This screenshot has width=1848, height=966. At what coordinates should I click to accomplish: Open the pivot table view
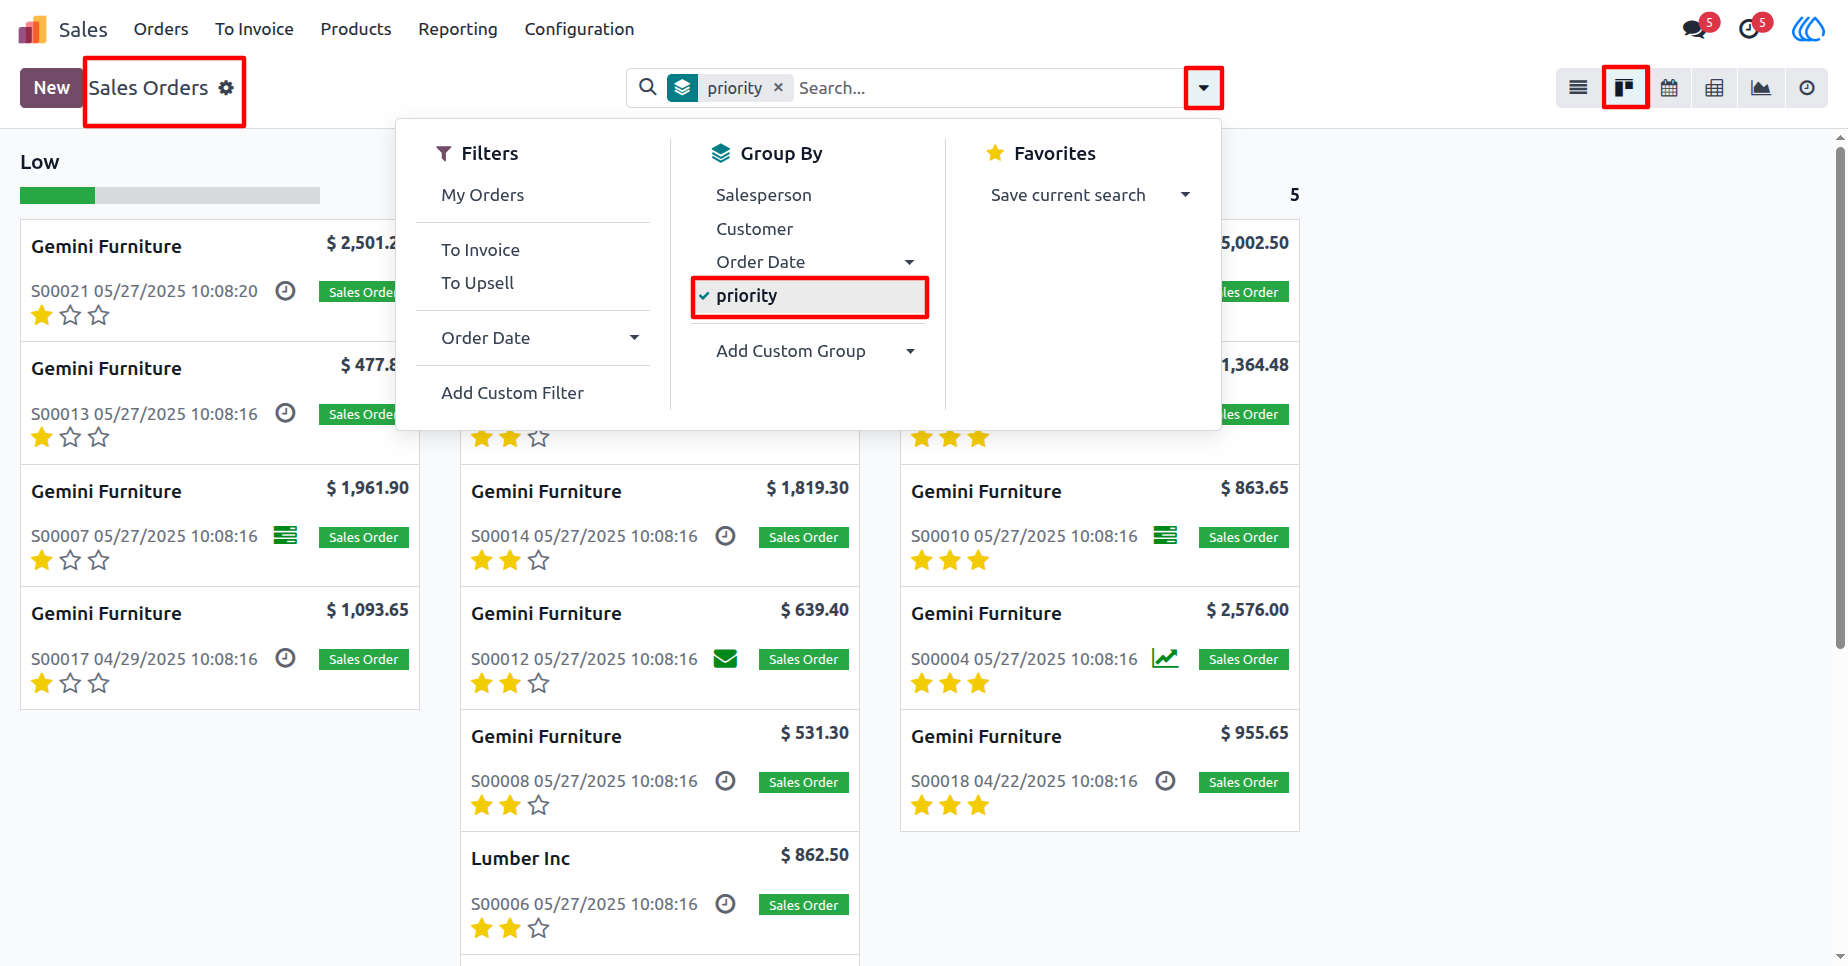pyautogui.click(x=1714, y=88)
